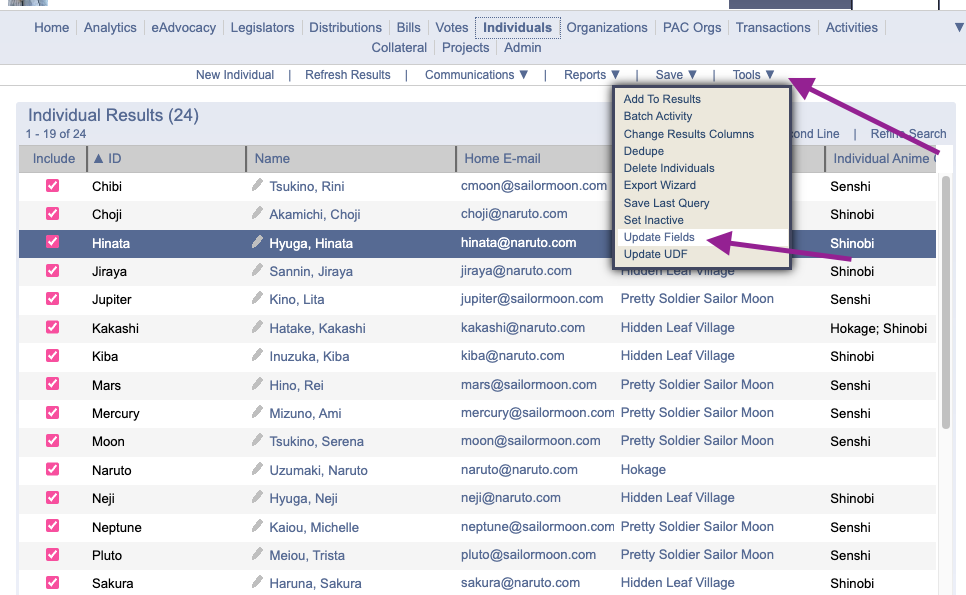Edit Kaiou, Michelle via pencil icon
Image resolution: width=966 pixels, height=595 pixels.
click(257, 526)
